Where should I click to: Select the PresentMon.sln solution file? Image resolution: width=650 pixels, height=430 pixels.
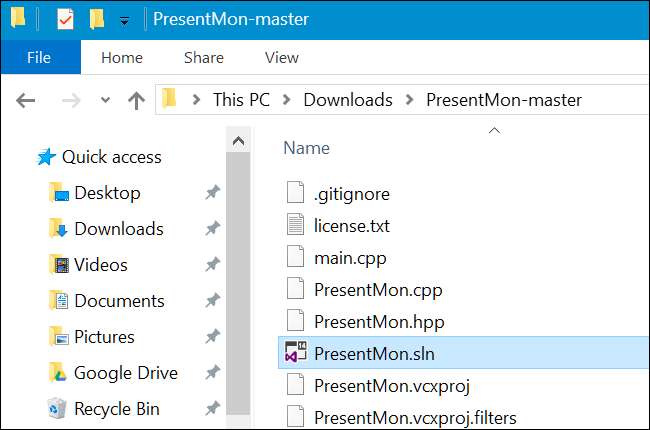pos(374,353)
